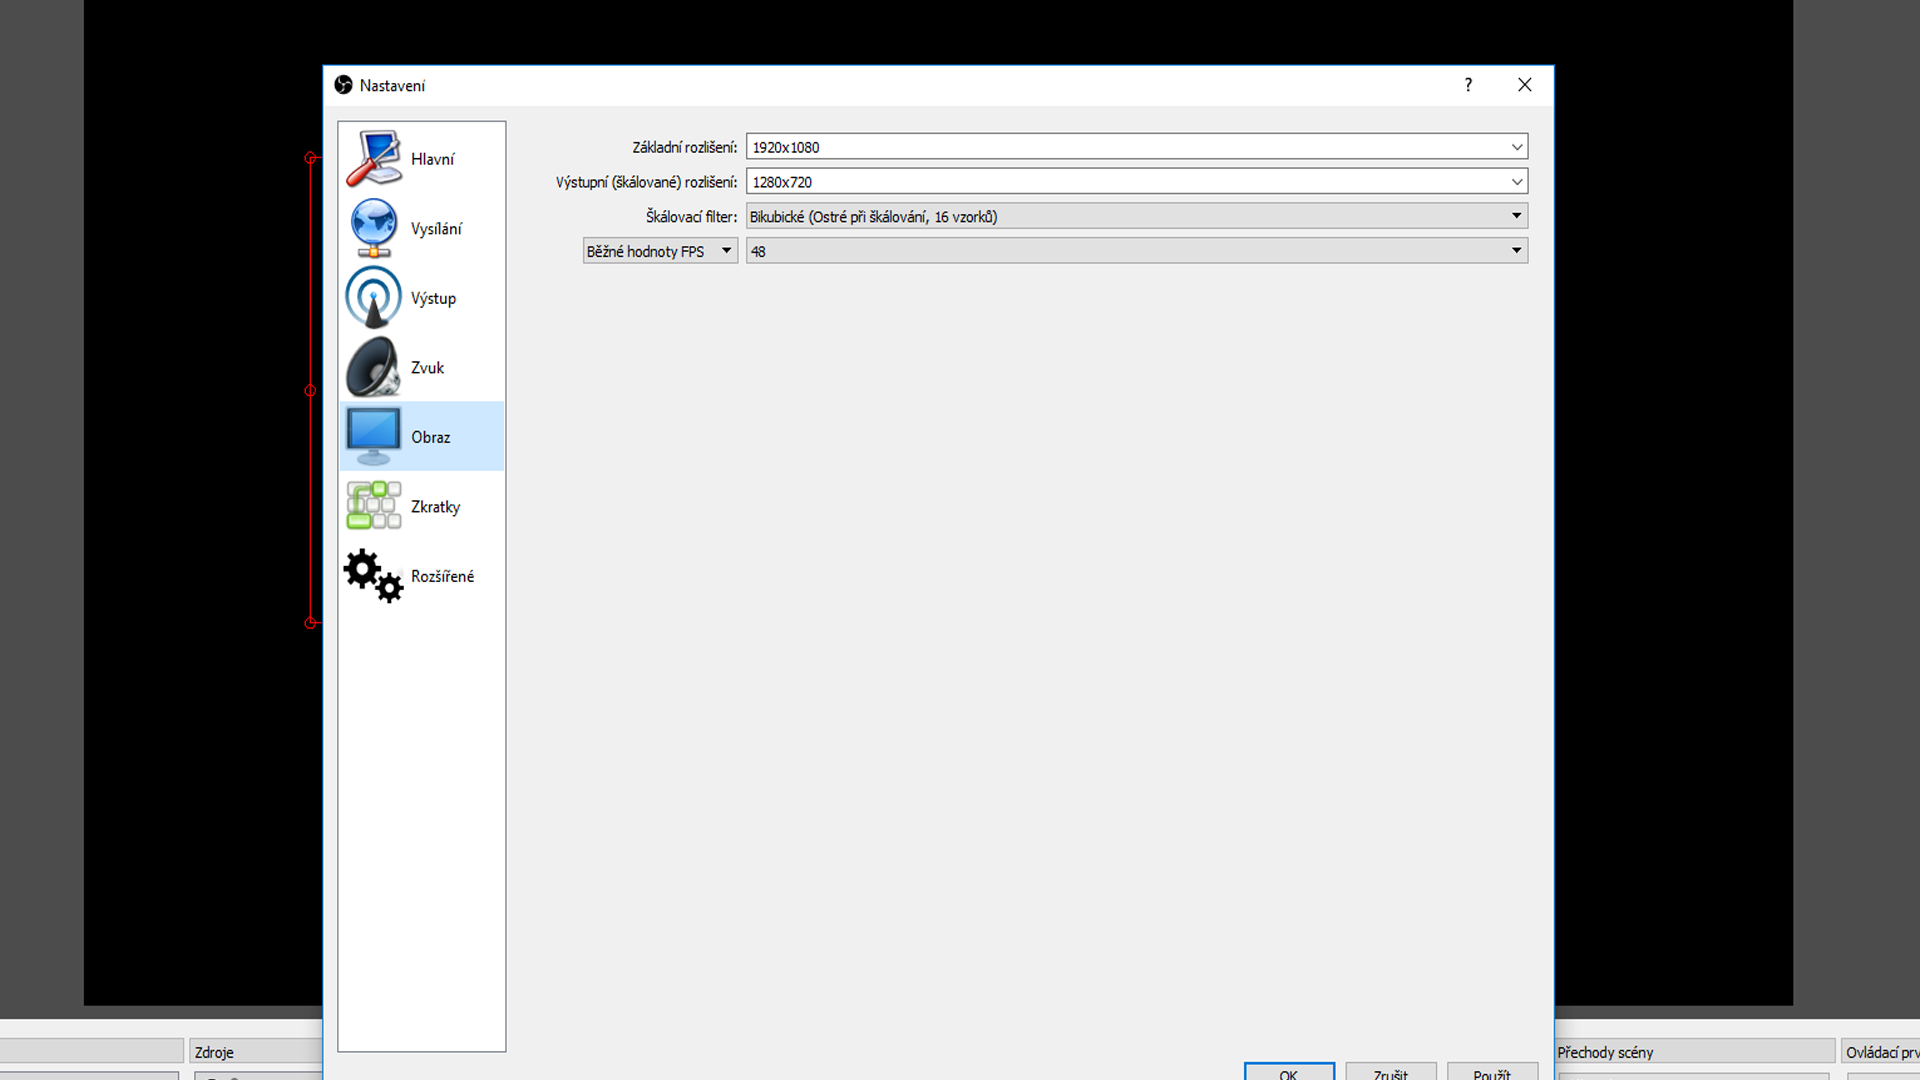Click the Obraz monitor icon
This screenshot has width=1920, height=1080.
373,436
